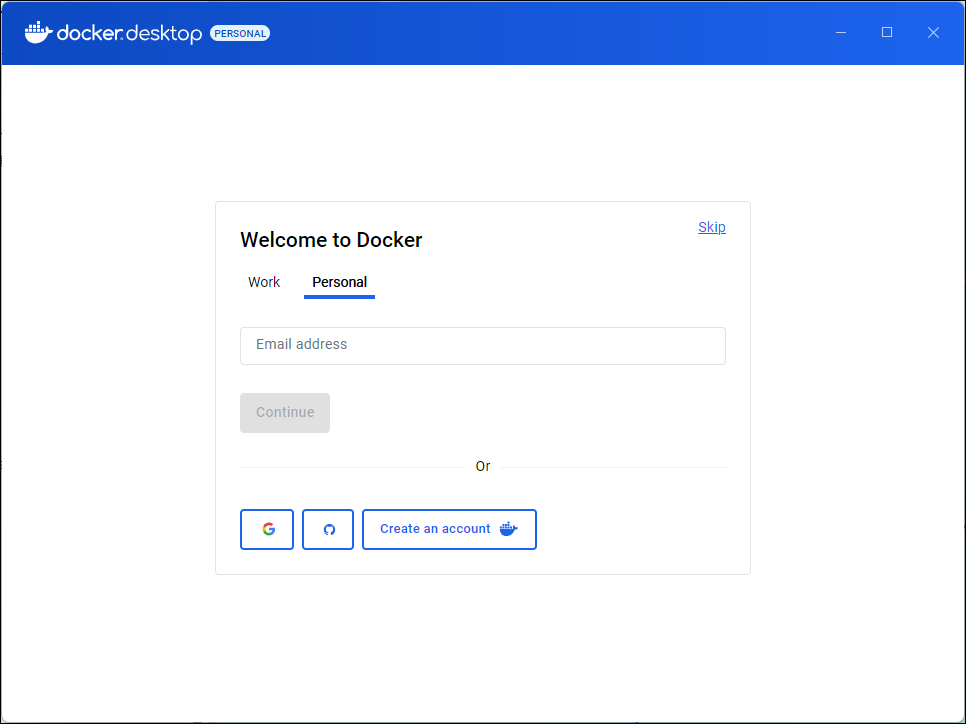Click the Continue button
Screen dimensions: 966x724
click(x=285, y=413)
